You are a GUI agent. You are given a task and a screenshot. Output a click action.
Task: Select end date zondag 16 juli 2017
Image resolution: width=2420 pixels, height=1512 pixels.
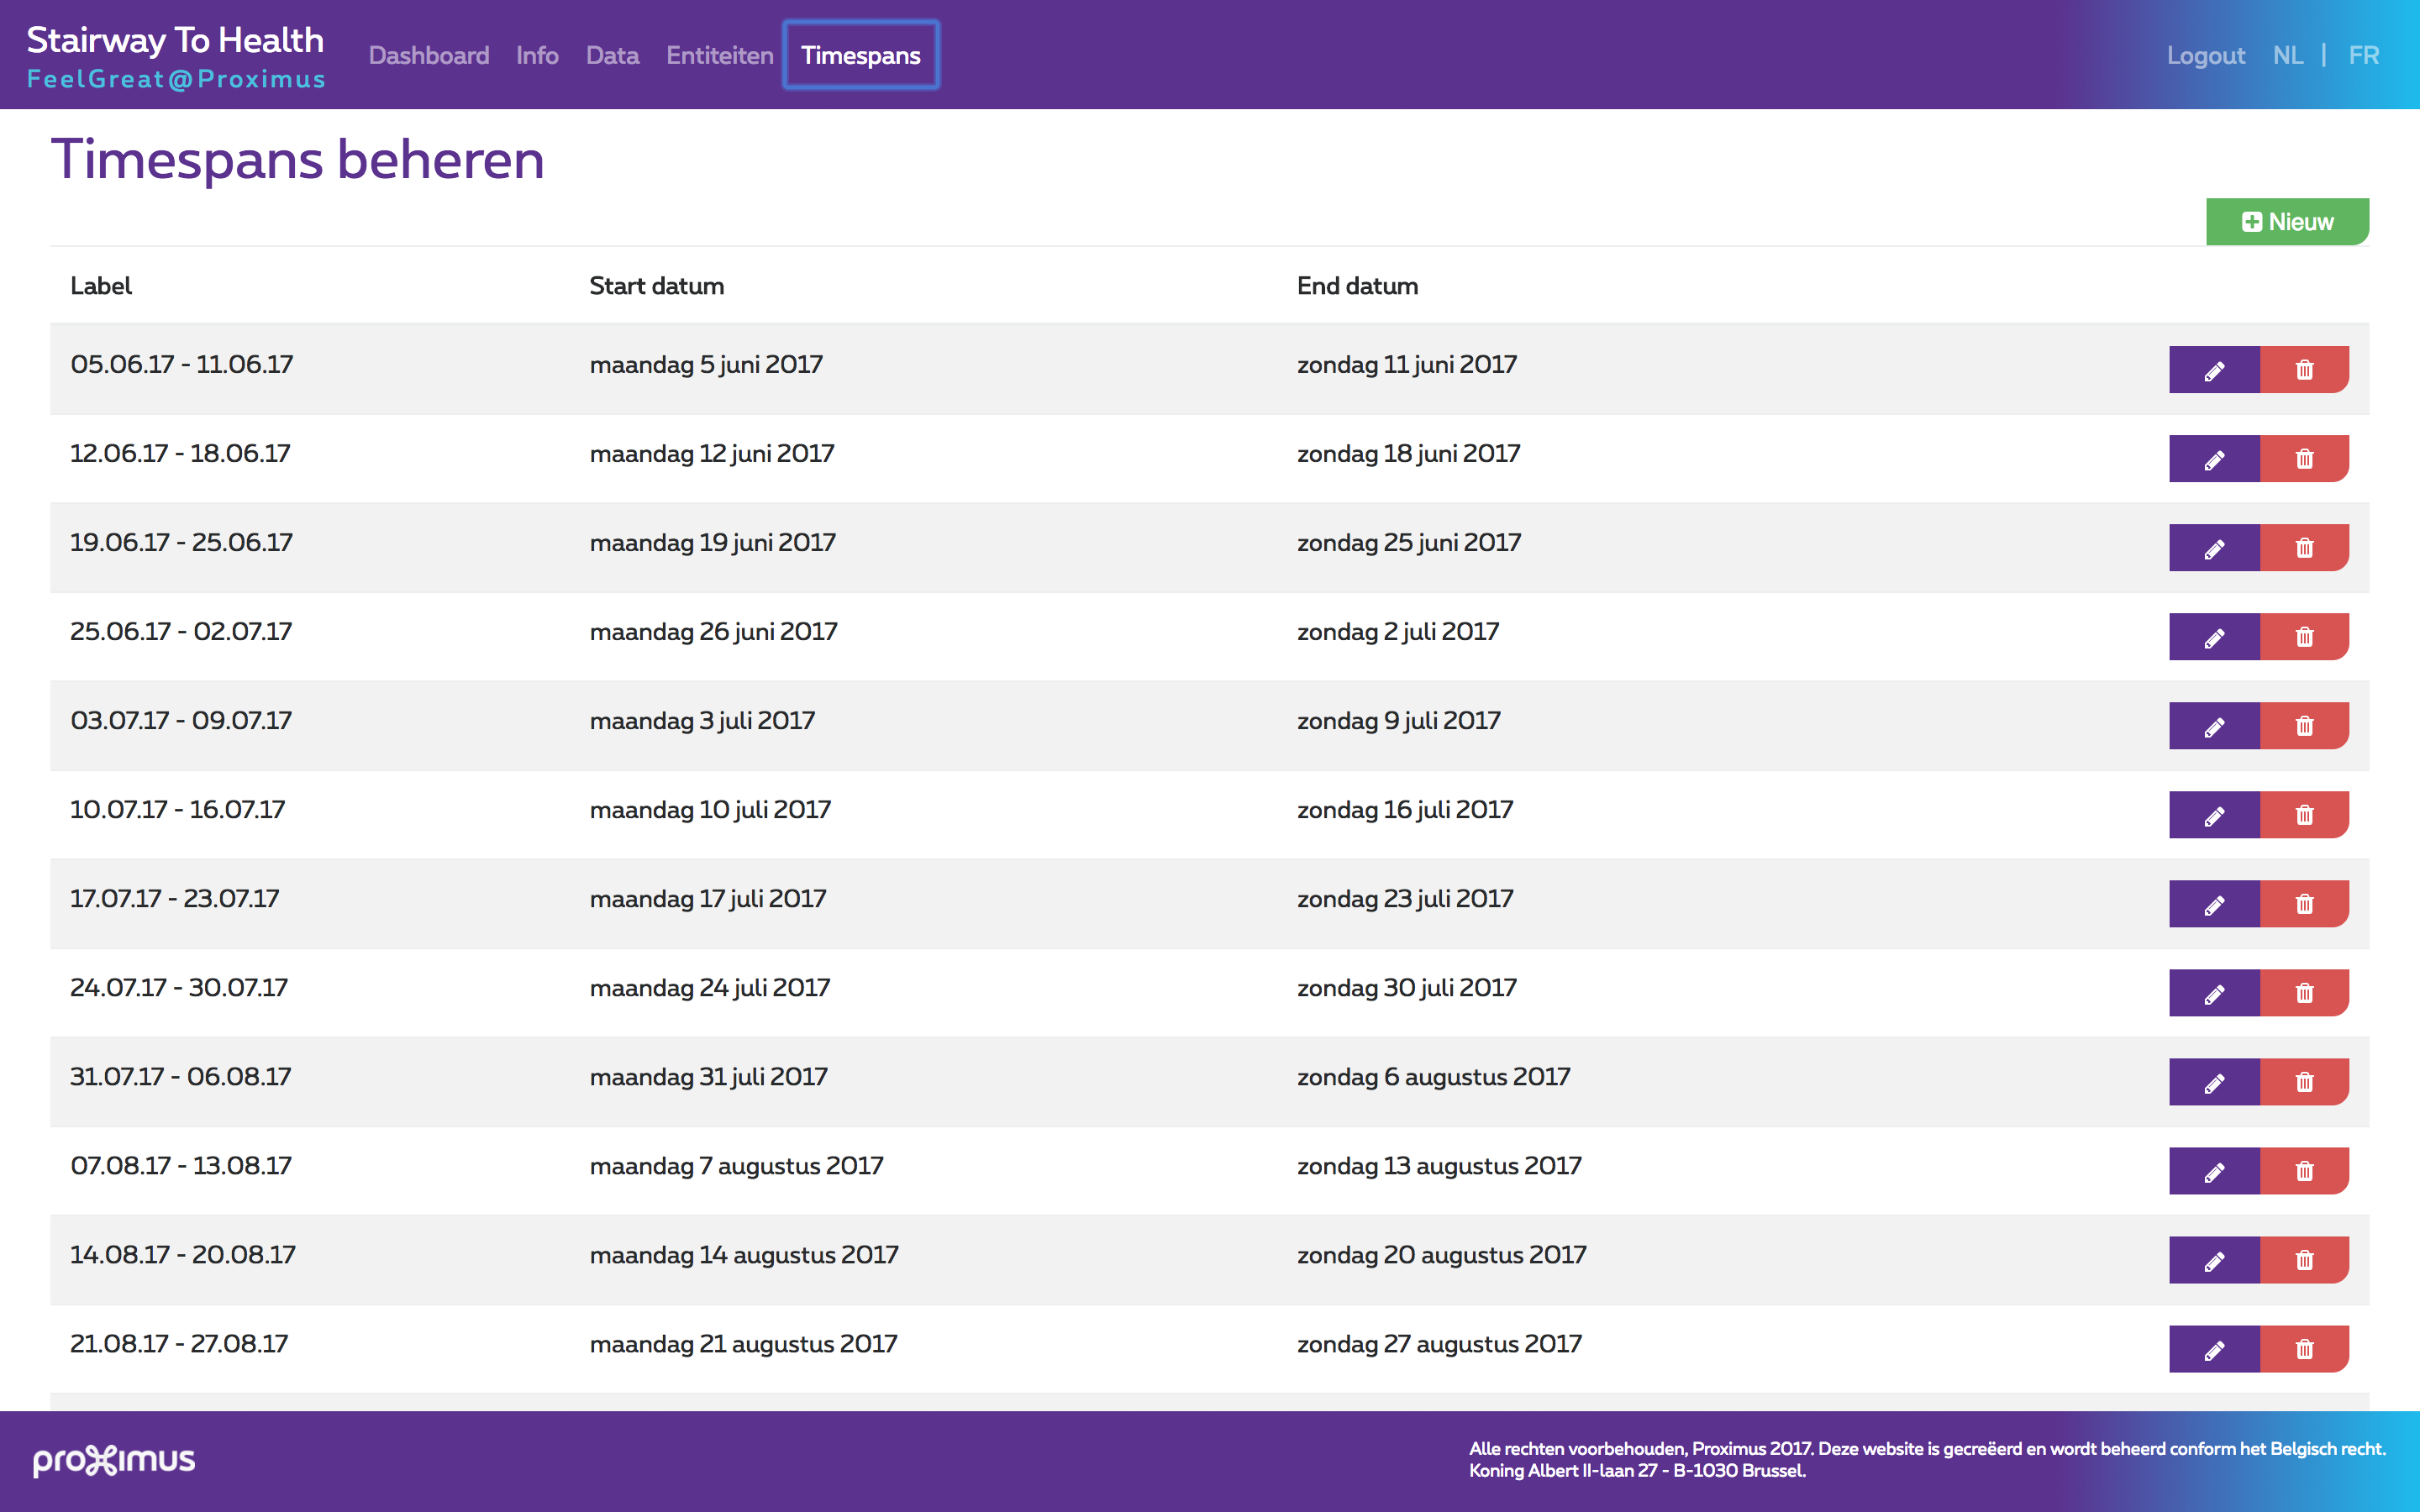click(x=1405, y=810)
